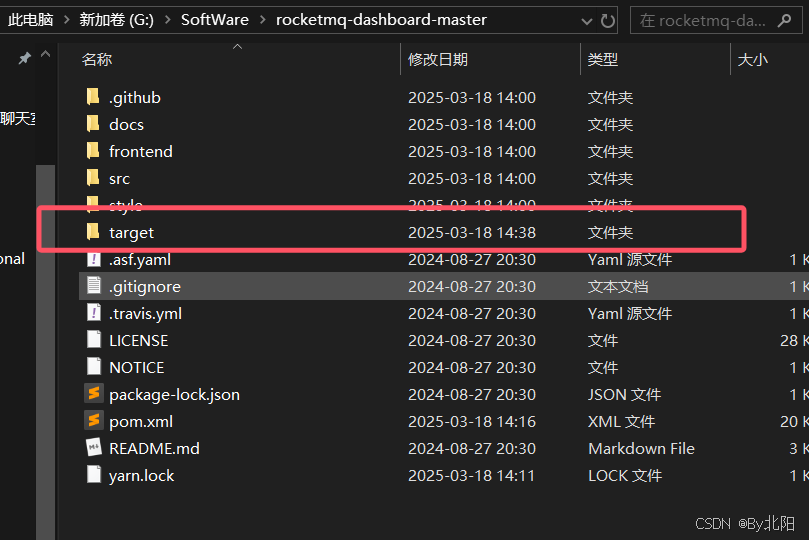Click .travis.yml's Yaml 源文件 type cell
Viewport: 809px width, 540px height.
click(x=629, y=313)
